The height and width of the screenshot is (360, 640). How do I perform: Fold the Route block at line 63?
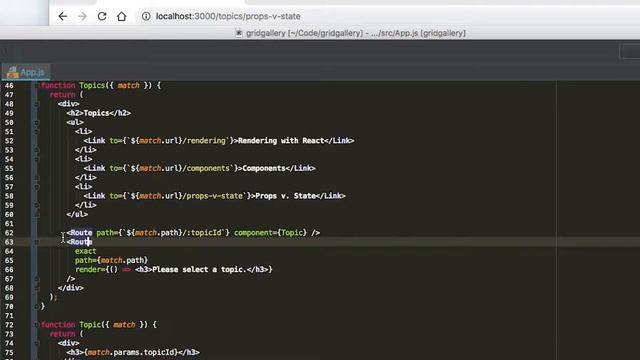point(36,242)
